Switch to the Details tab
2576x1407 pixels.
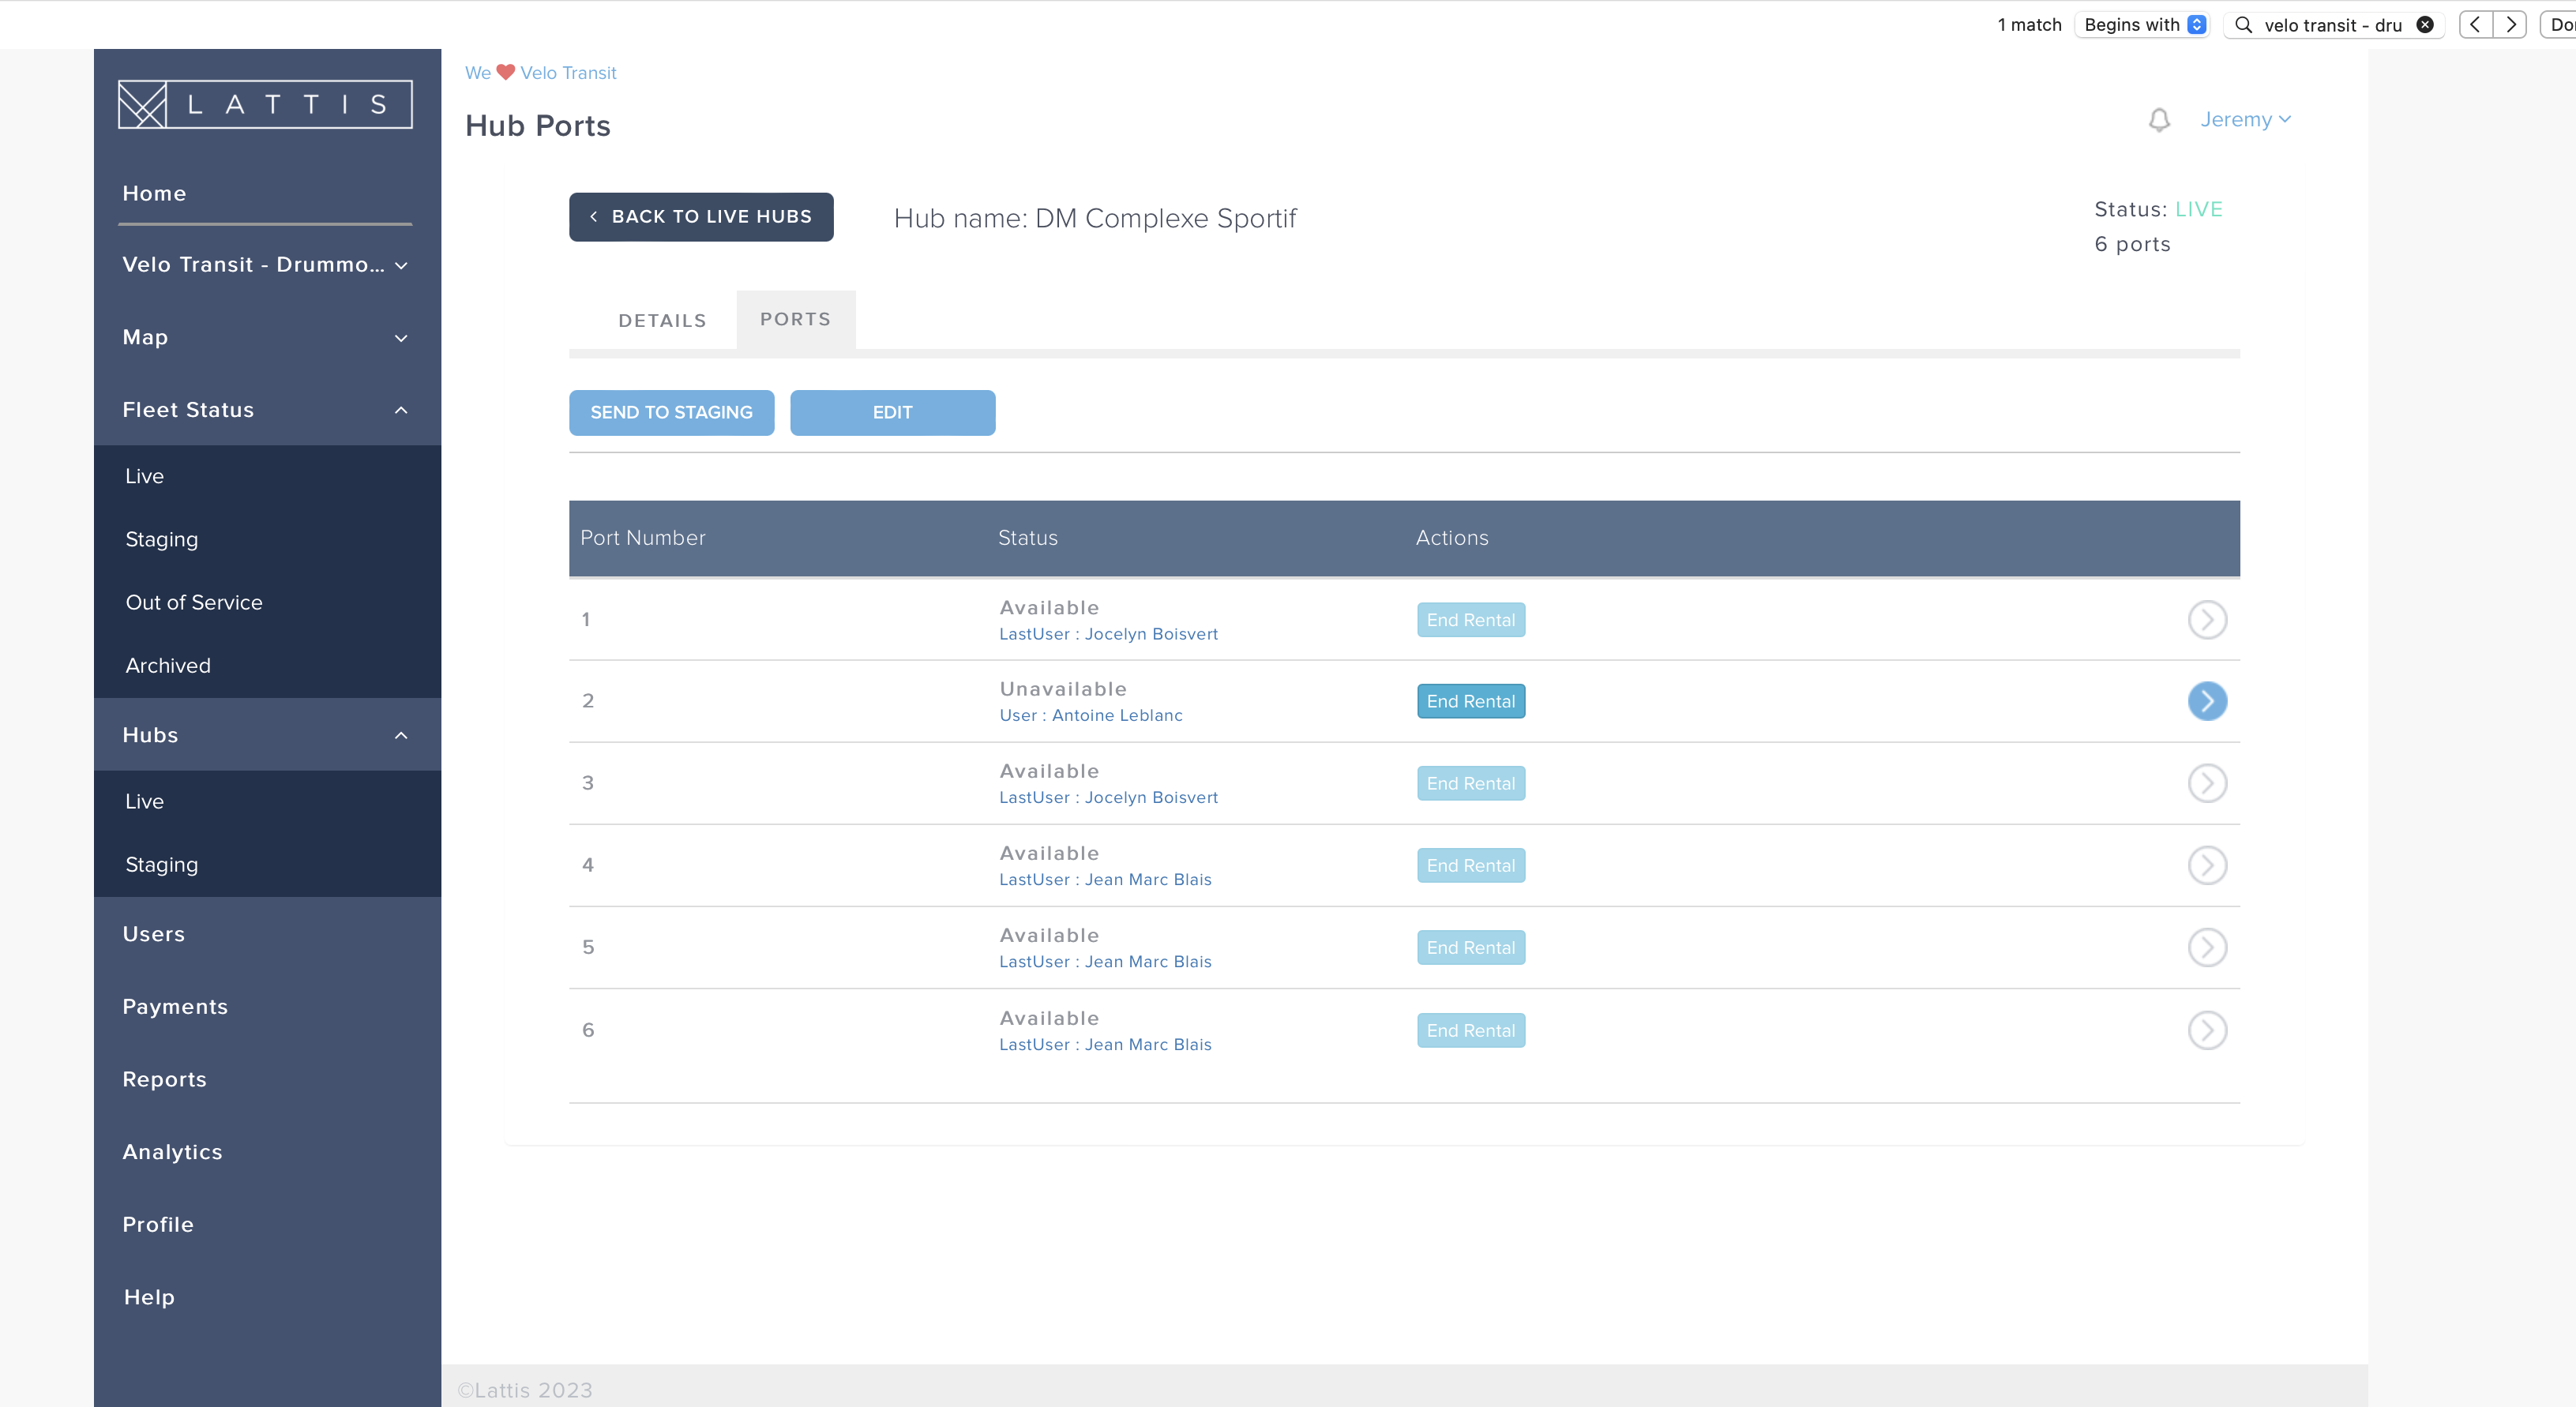coord(662,321)
